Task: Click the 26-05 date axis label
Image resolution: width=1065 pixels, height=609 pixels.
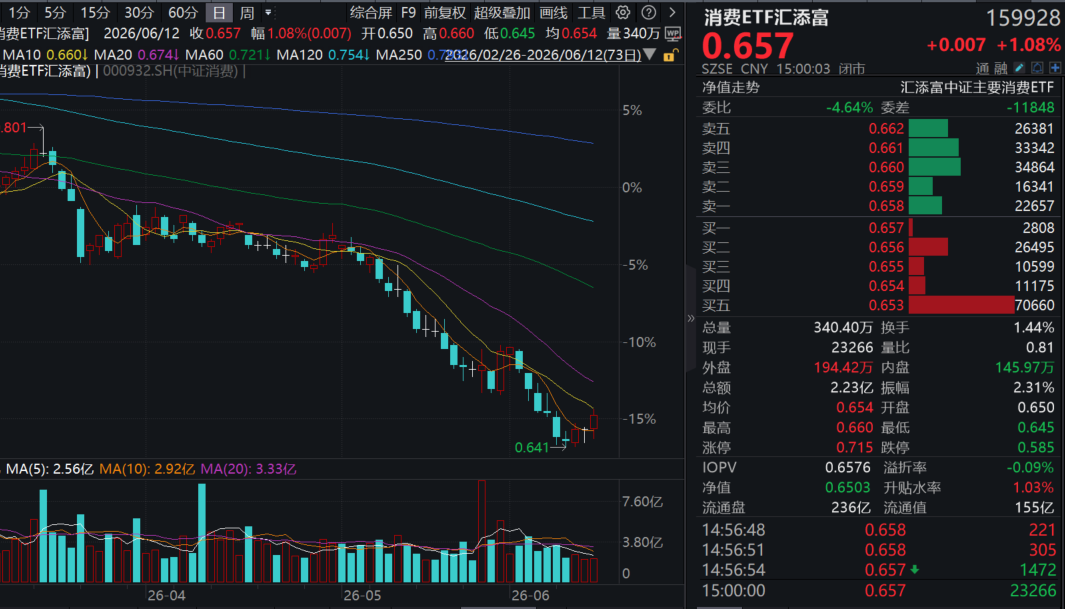Action: [x=362, y=595]
